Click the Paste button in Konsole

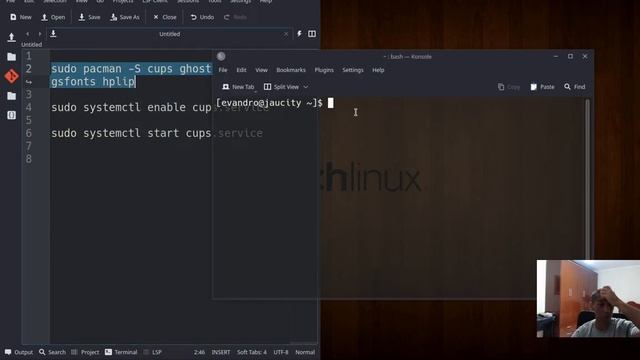click(542, 87)
